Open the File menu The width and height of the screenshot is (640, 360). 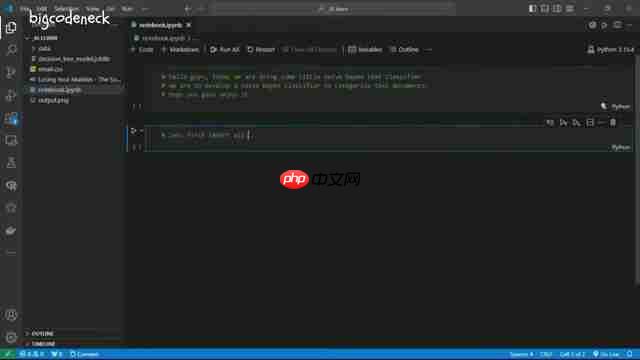click(25, 9)
